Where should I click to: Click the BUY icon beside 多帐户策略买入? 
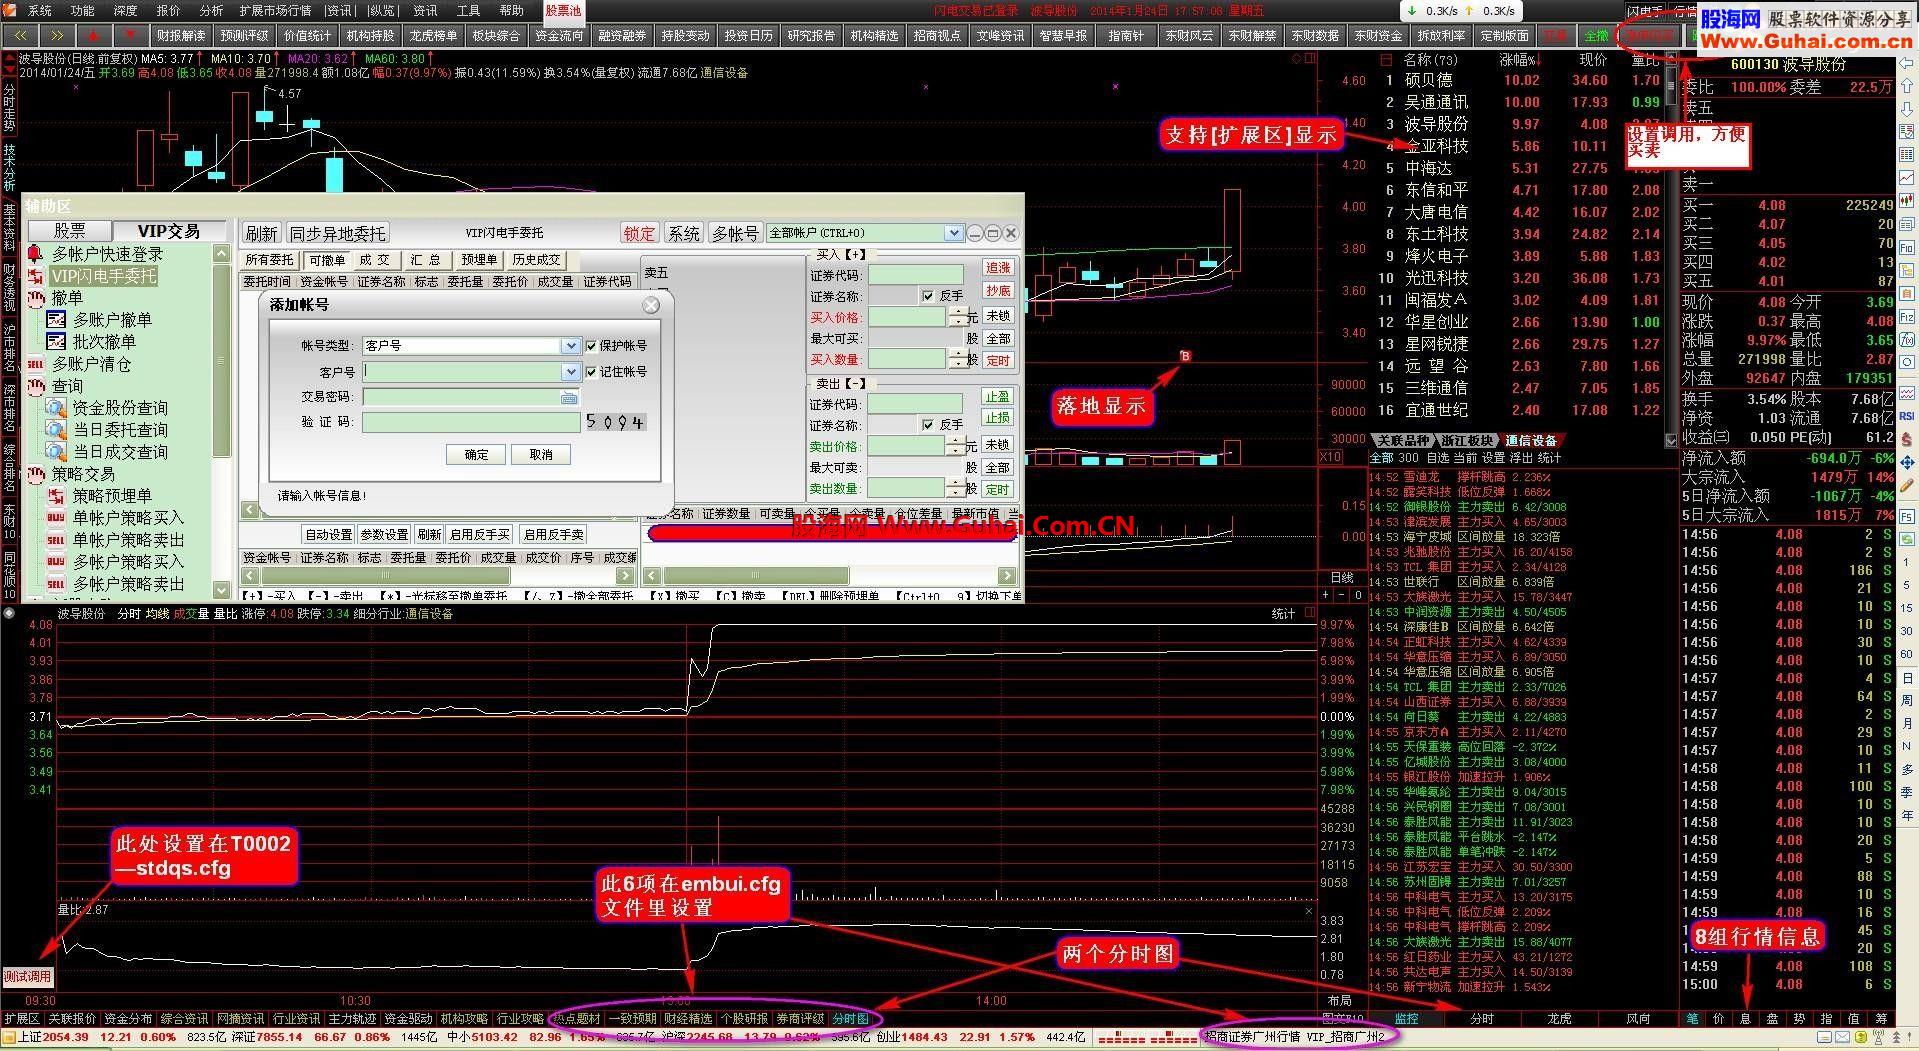point(57,562)
